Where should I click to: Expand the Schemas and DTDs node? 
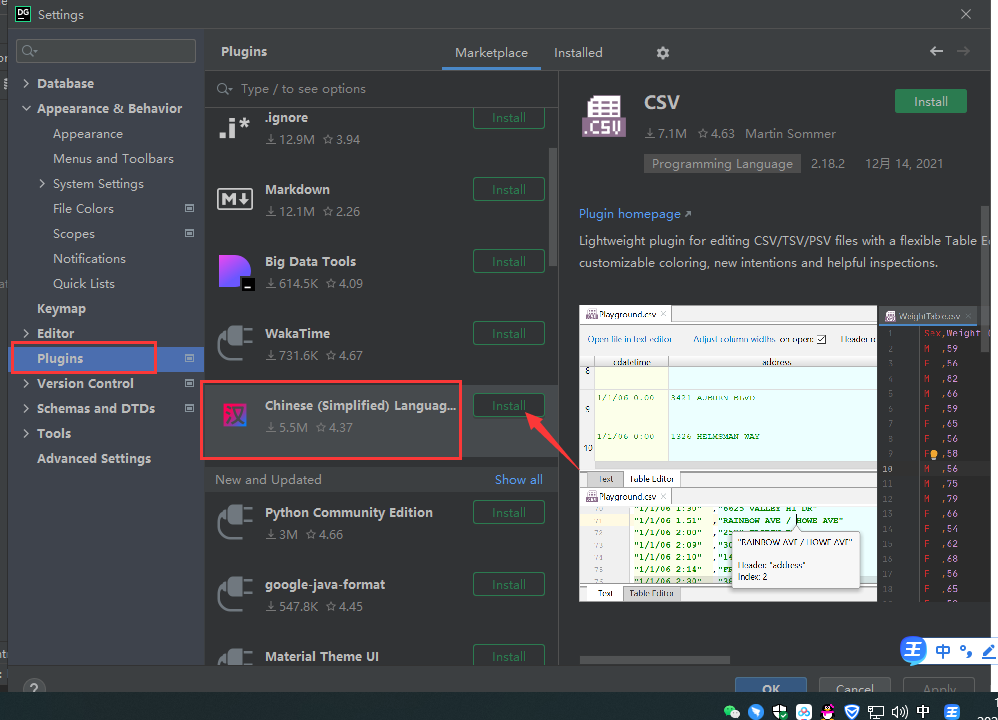coord(26,408)
